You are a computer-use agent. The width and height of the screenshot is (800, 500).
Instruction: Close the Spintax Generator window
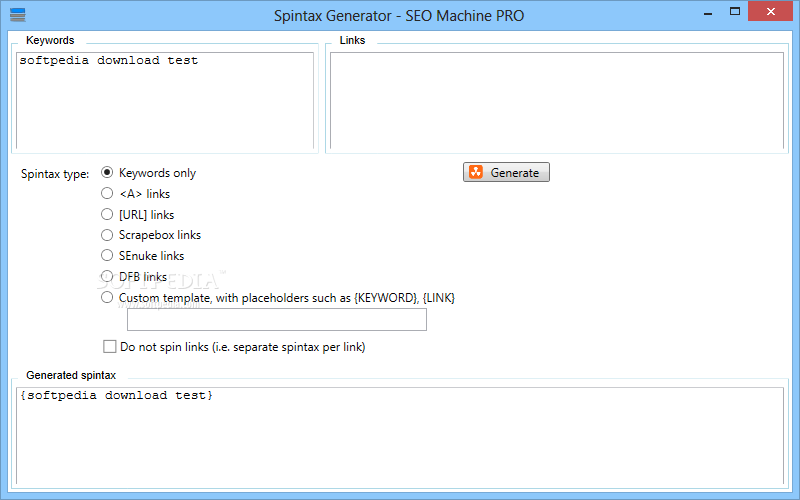point(771,11)
